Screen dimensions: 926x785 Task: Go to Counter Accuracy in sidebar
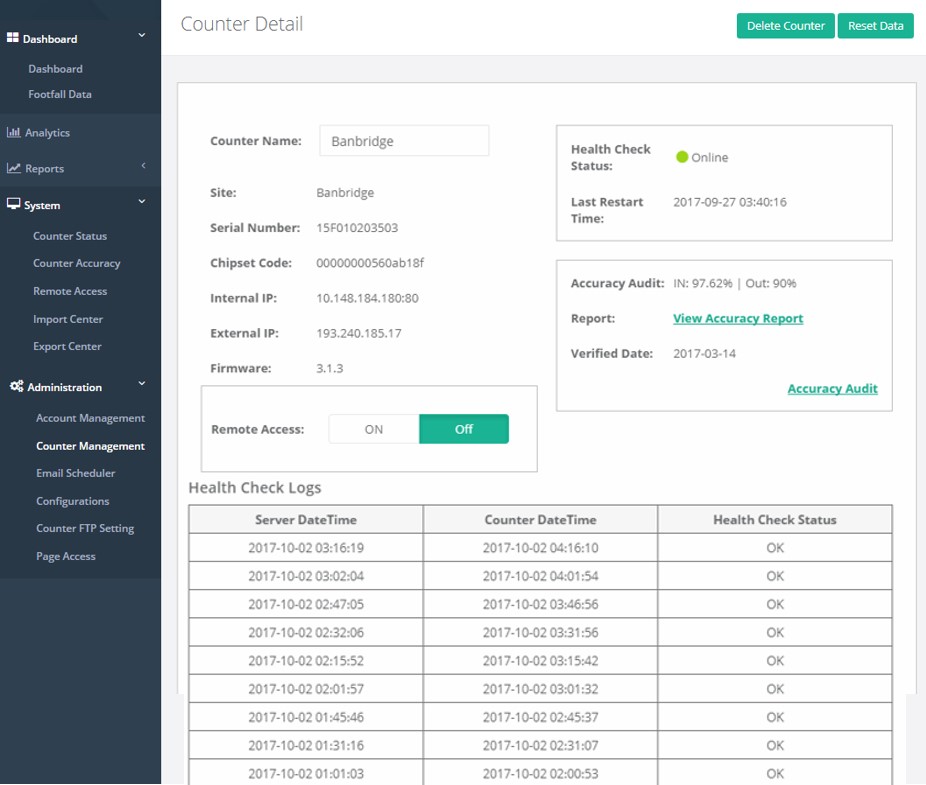pyautogui.click(x=77, y=263)
